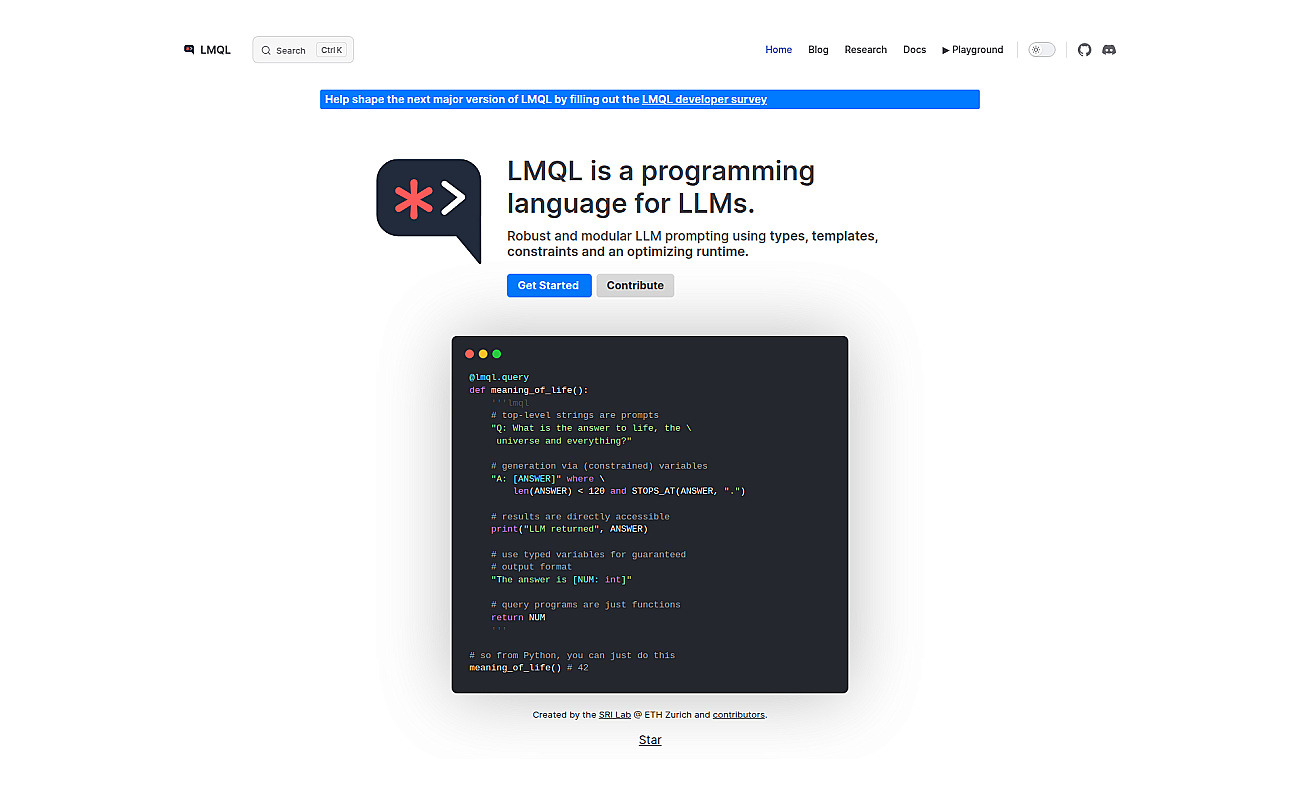This screenshot has width=1300, height=788.
Task: Toggle the light/dark theme switch
Action: pyautogui.click(x=1042, y=50)
